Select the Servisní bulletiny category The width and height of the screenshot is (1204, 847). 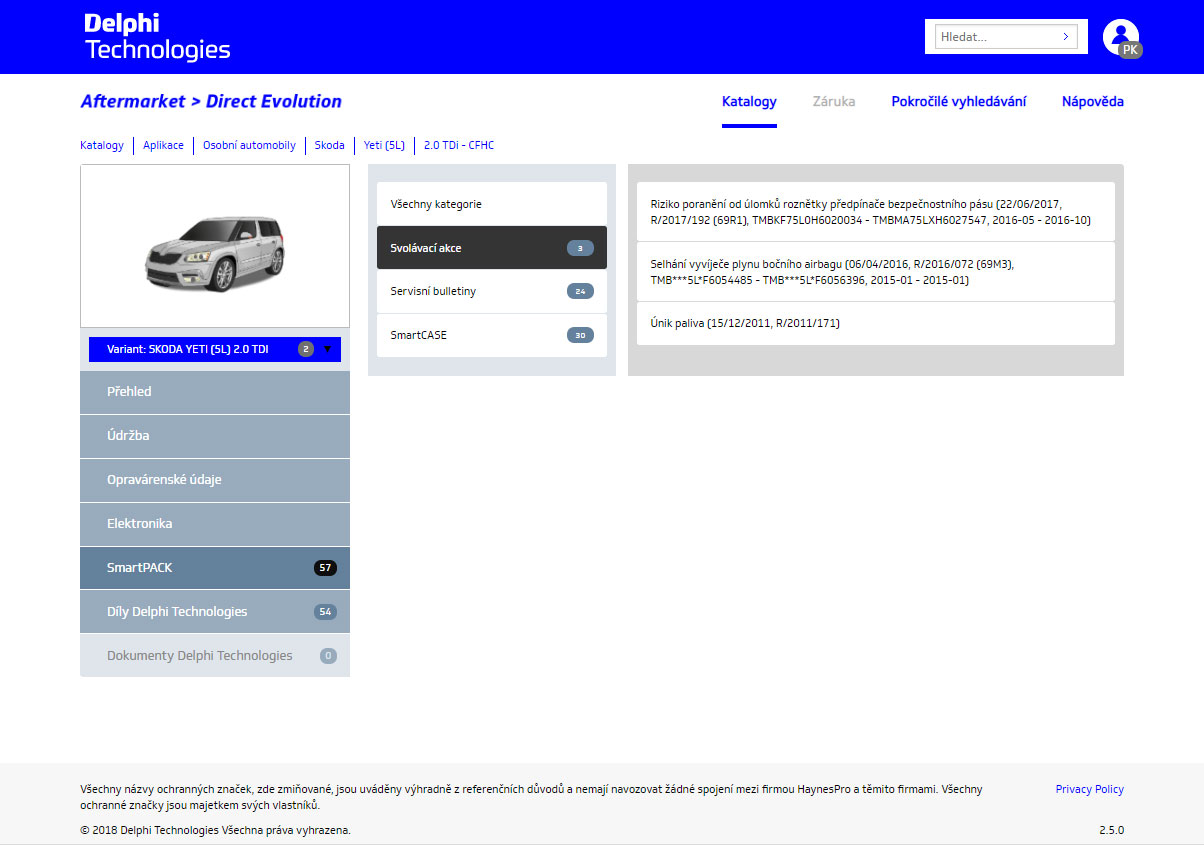(492, 291)
